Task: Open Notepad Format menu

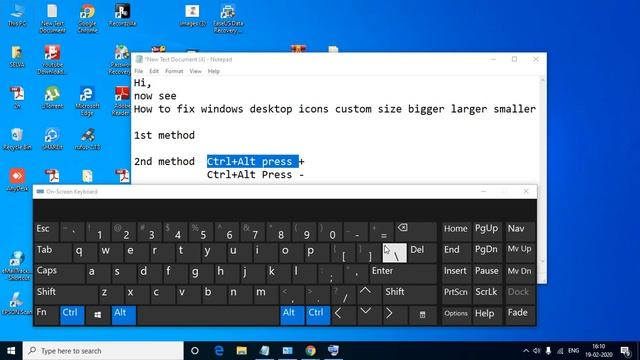Action: (174, 71)
